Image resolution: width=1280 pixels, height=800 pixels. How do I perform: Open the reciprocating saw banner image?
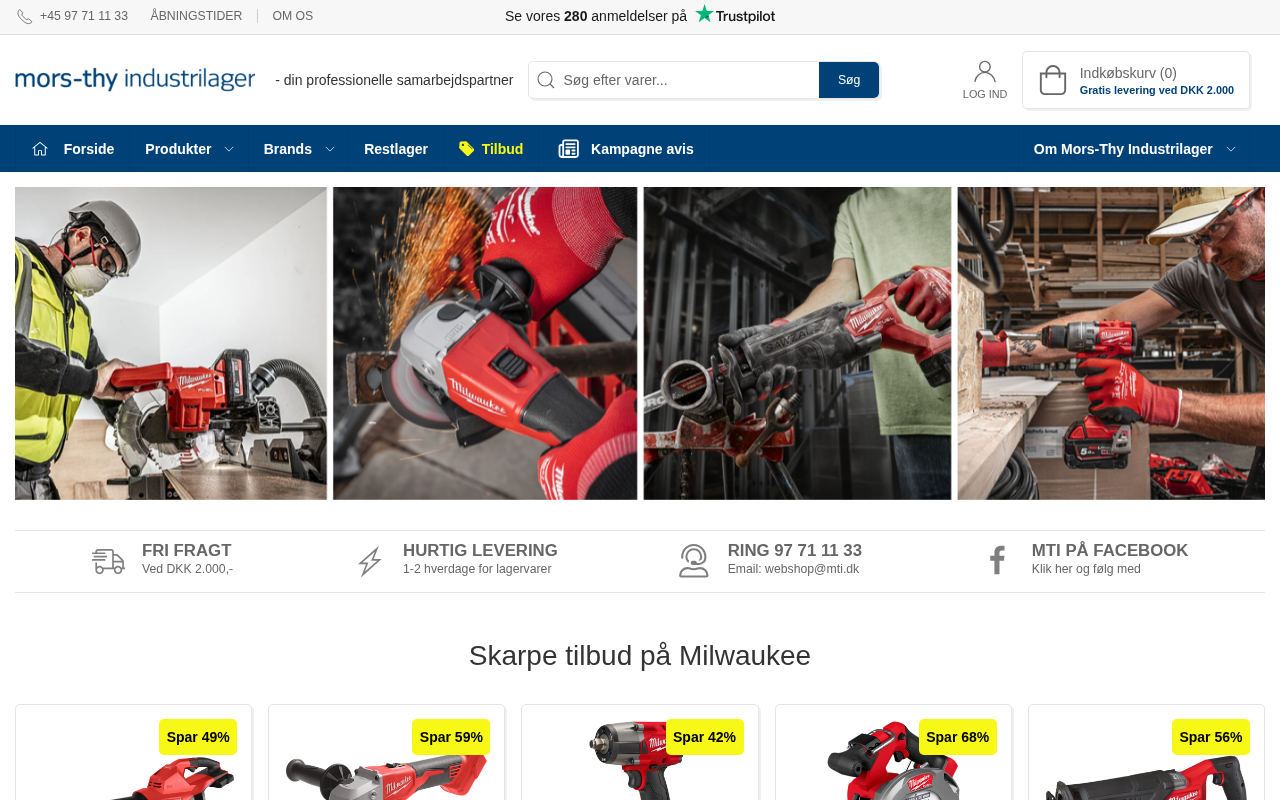[x=797, y=343]
